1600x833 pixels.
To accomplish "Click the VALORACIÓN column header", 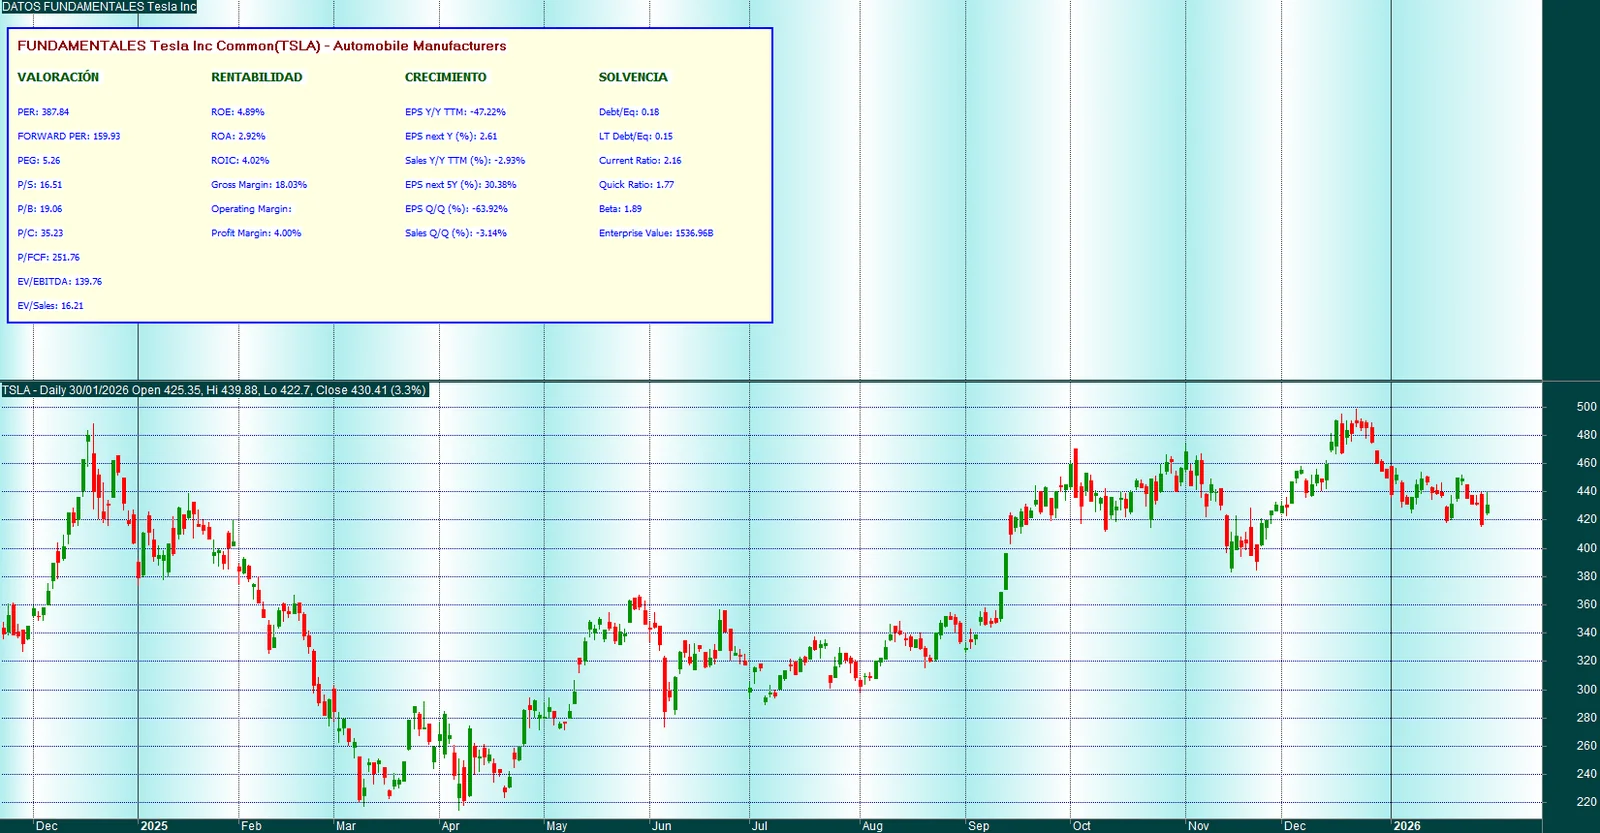I will [x=58, y=77].
